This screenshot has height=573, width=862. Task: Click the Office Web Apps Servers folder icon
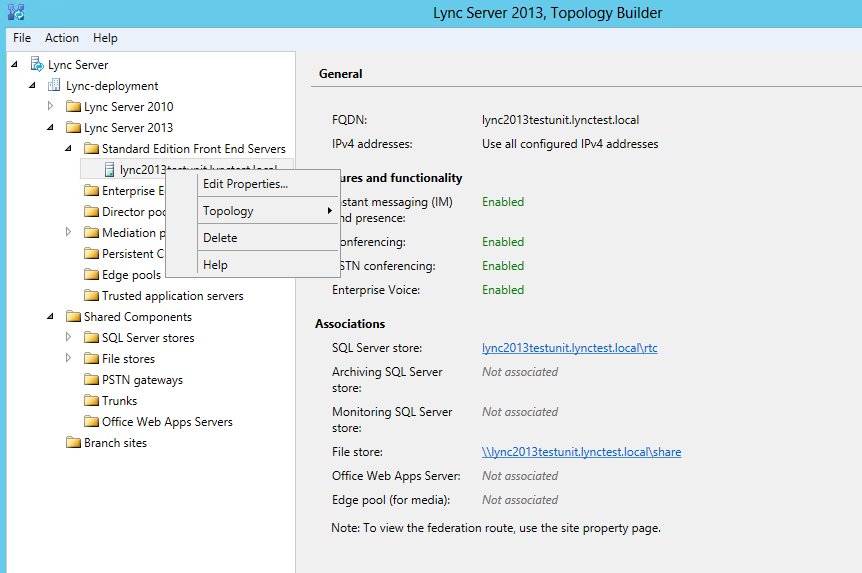coord(91,422)
